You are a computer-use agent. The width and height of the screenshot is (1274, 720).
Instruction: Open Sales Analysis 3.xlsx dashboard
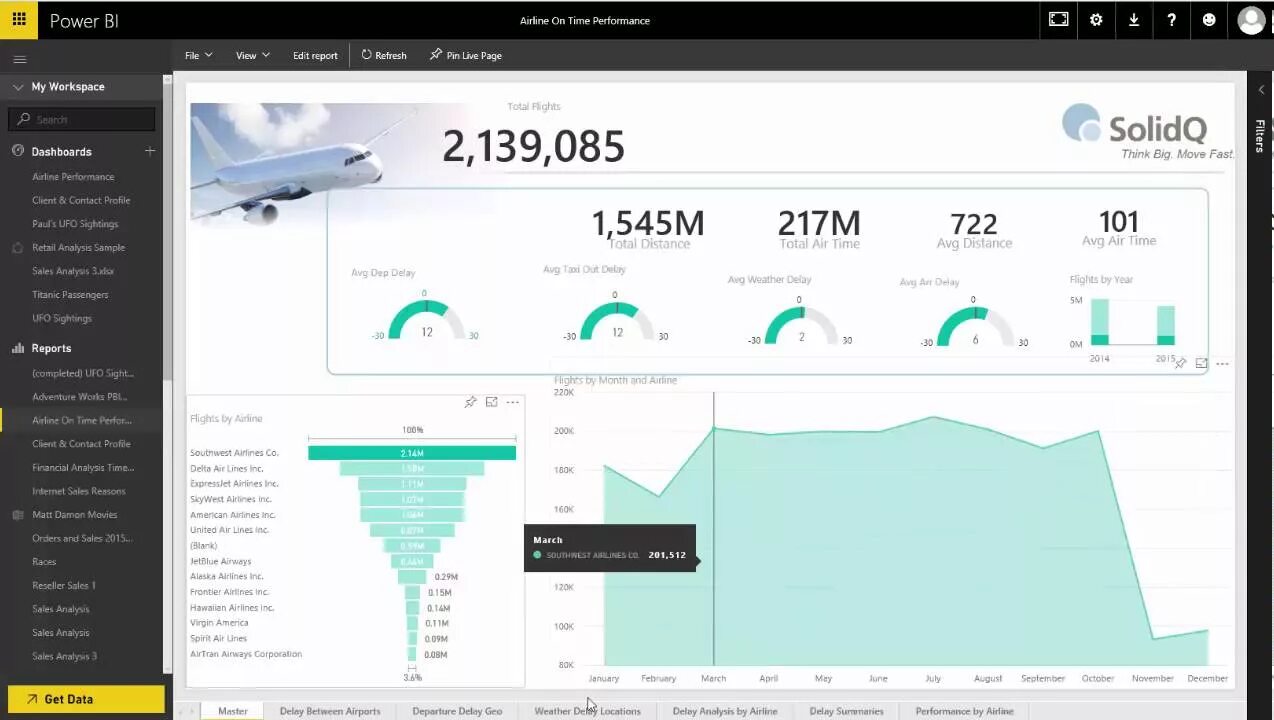point(73,271)
